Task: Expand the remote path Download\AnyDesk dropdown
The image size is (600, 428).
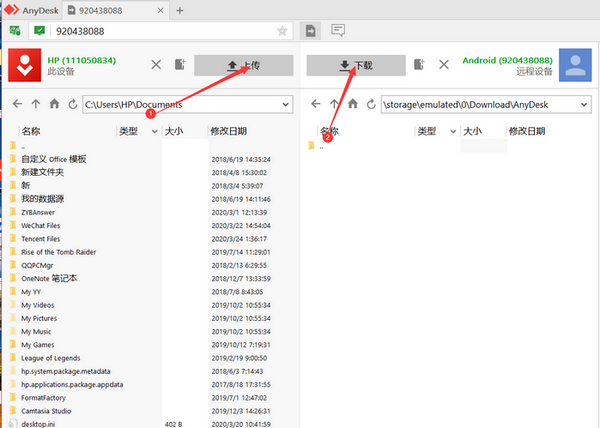Action: [x=584, y=105]
